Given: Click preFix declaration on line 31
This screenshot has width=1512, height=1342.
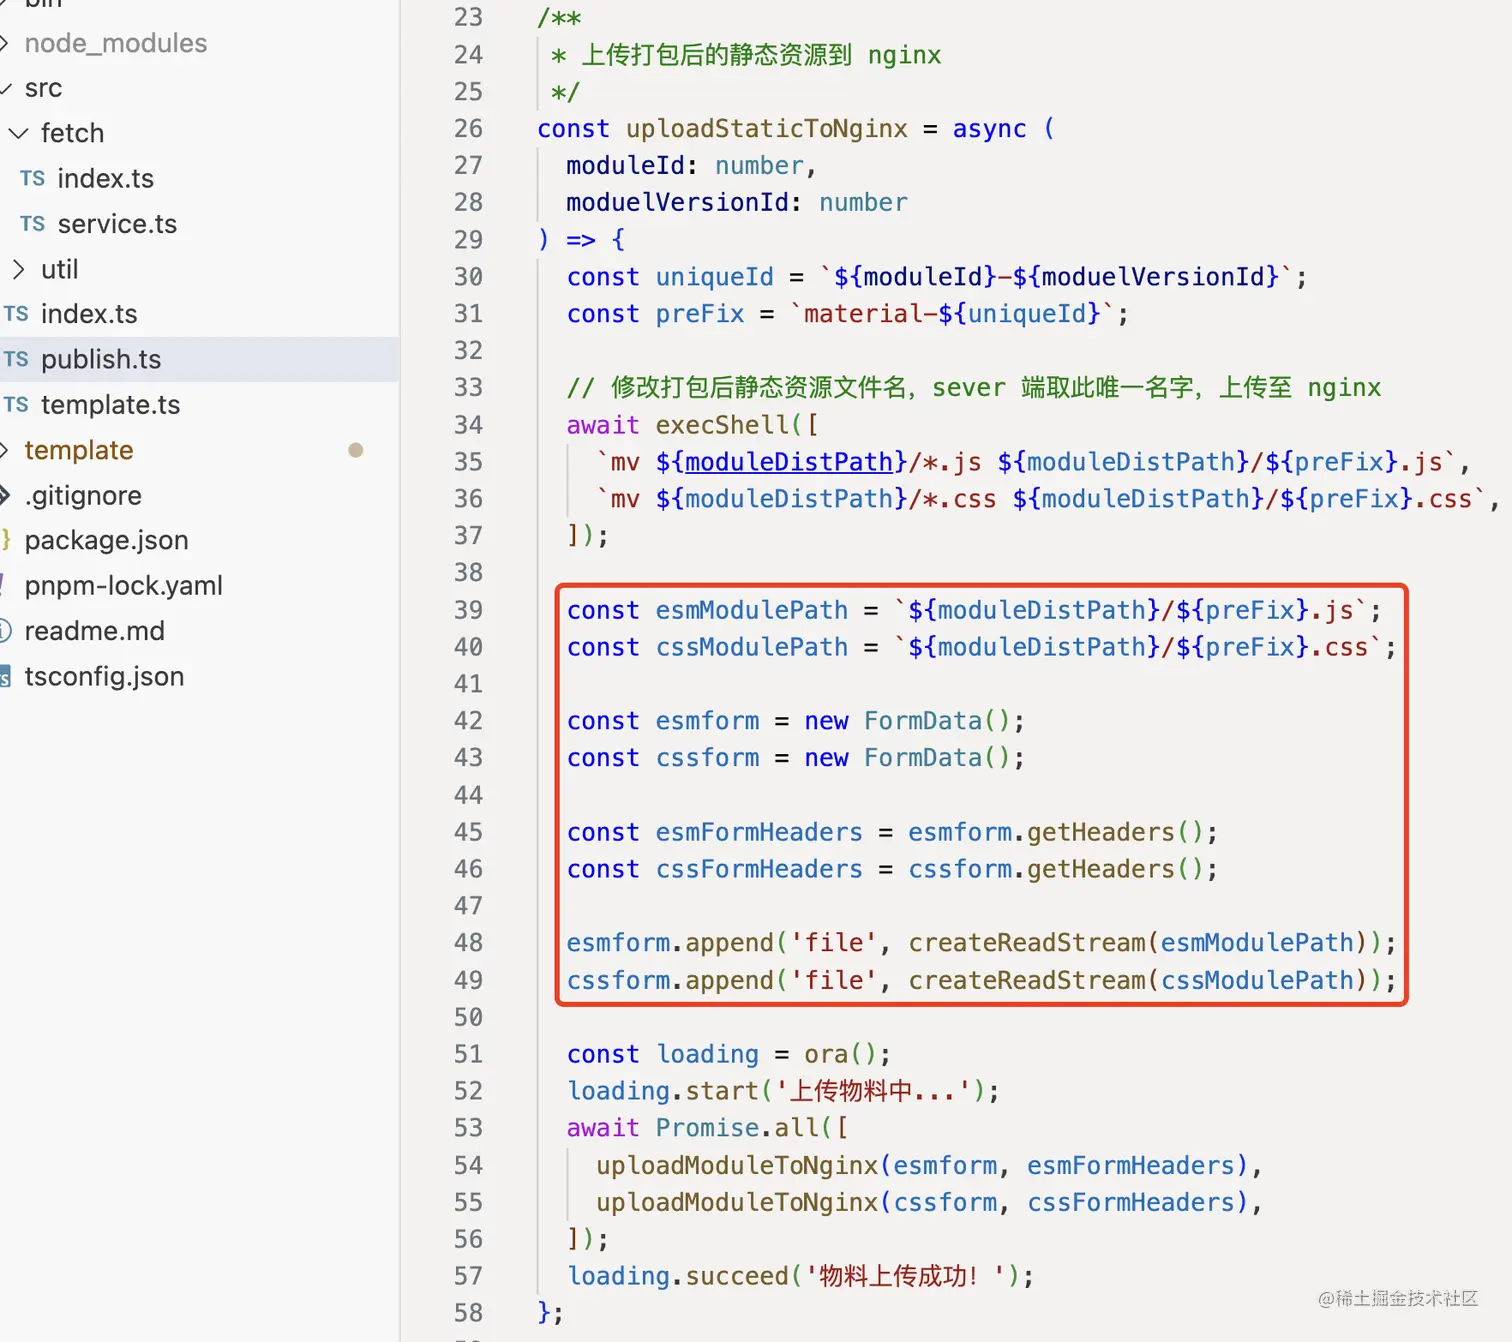Looking at the screenshot, I should (x=700, y=314).
